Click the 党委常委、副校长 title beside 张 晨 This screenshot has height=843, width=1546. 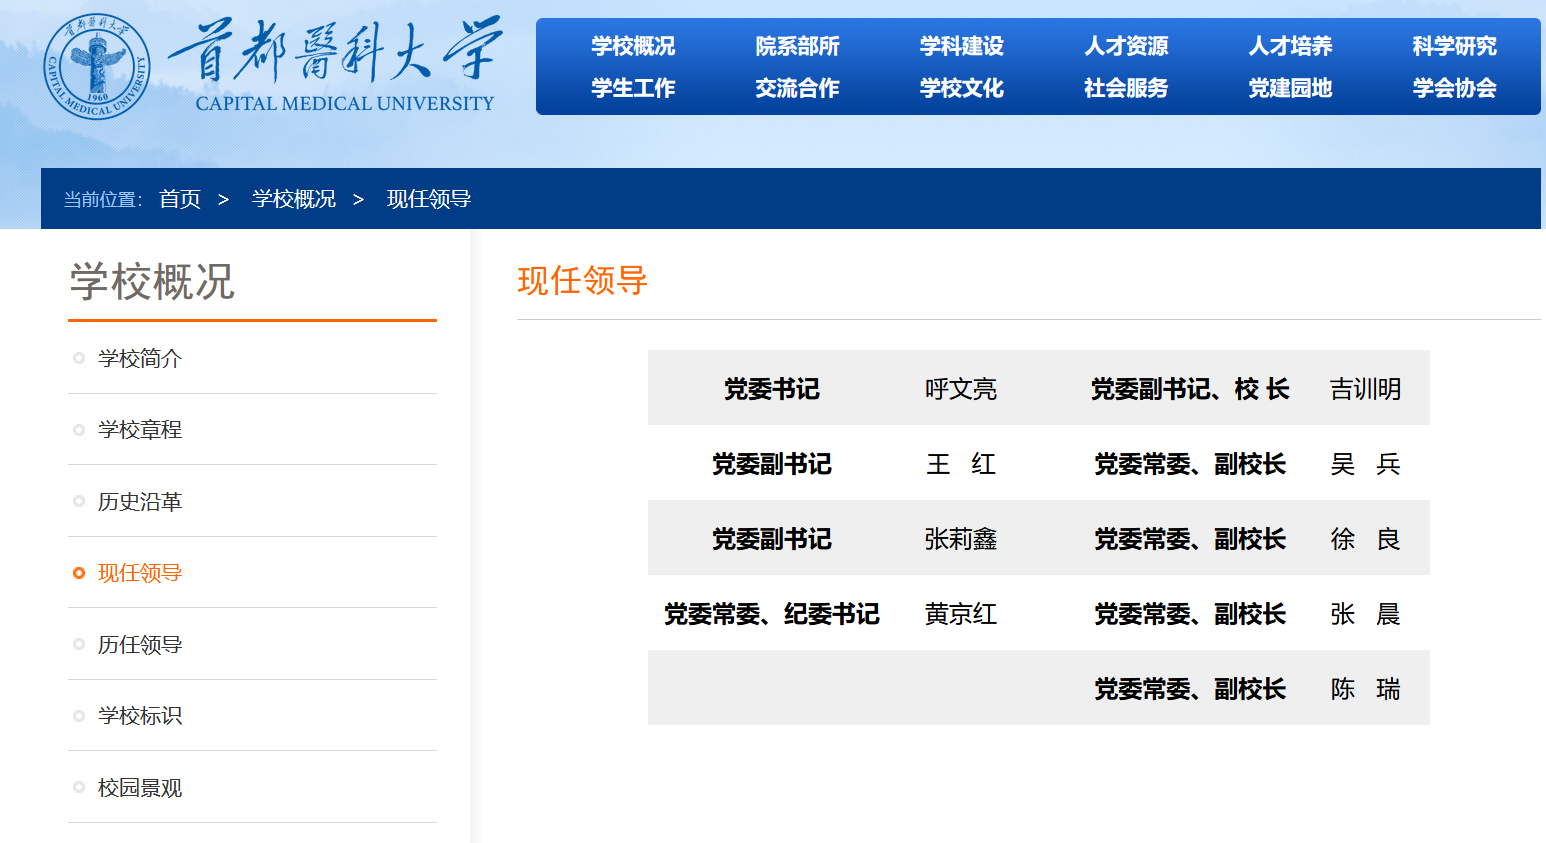(1190, 614)
